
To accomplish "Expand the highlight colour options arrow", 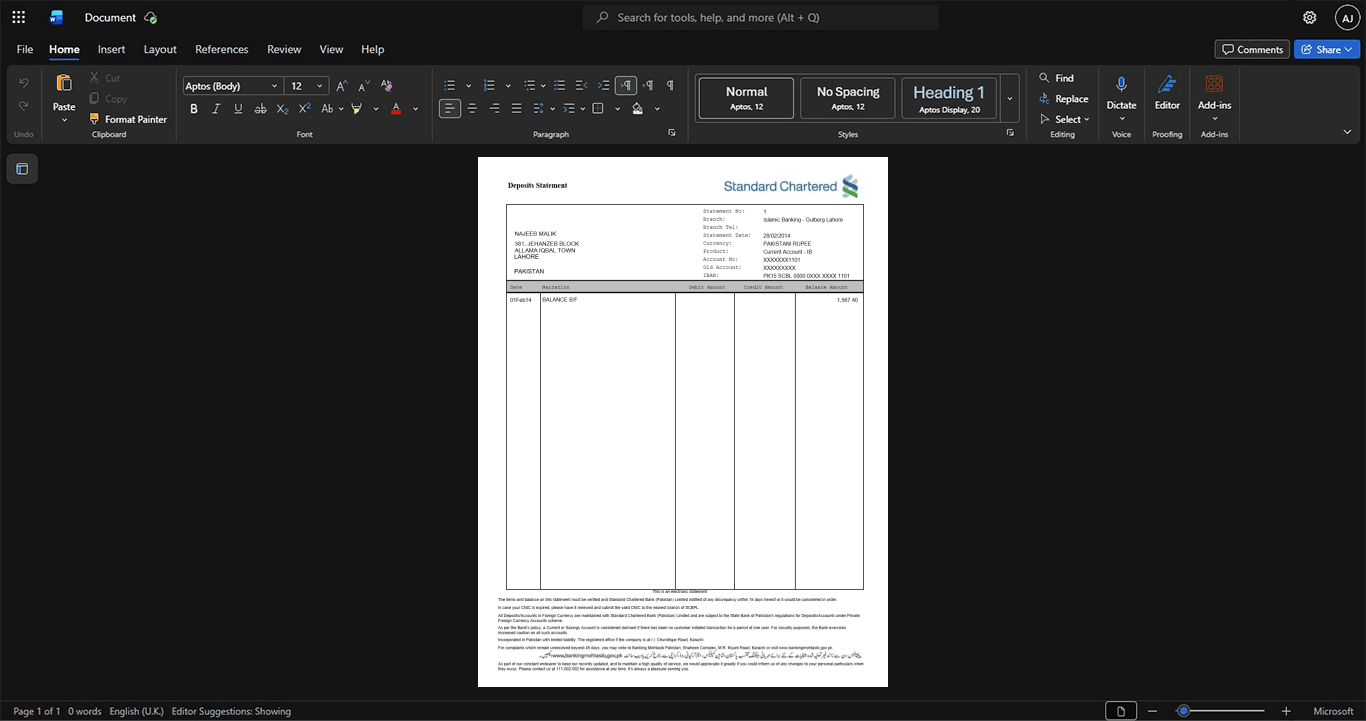I will click(x=376, y=108).
